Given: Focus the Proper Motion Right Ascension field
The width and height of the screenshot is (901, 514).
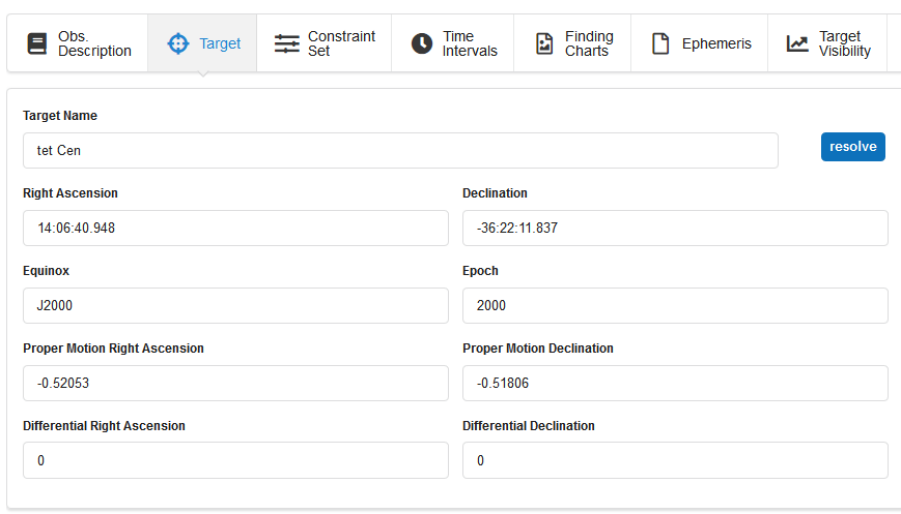Looking at the screenshot, I should click(235, 383).
